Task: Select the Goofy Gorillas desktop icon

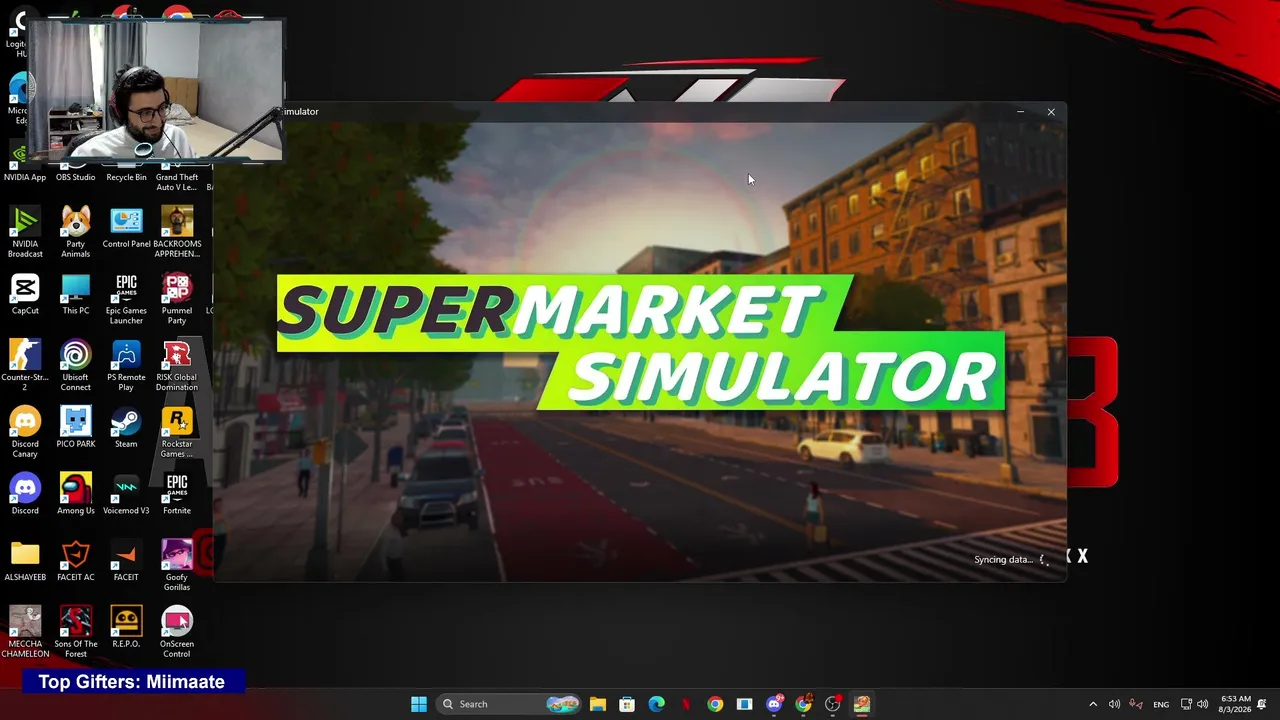Action: [x=177, y=566]
